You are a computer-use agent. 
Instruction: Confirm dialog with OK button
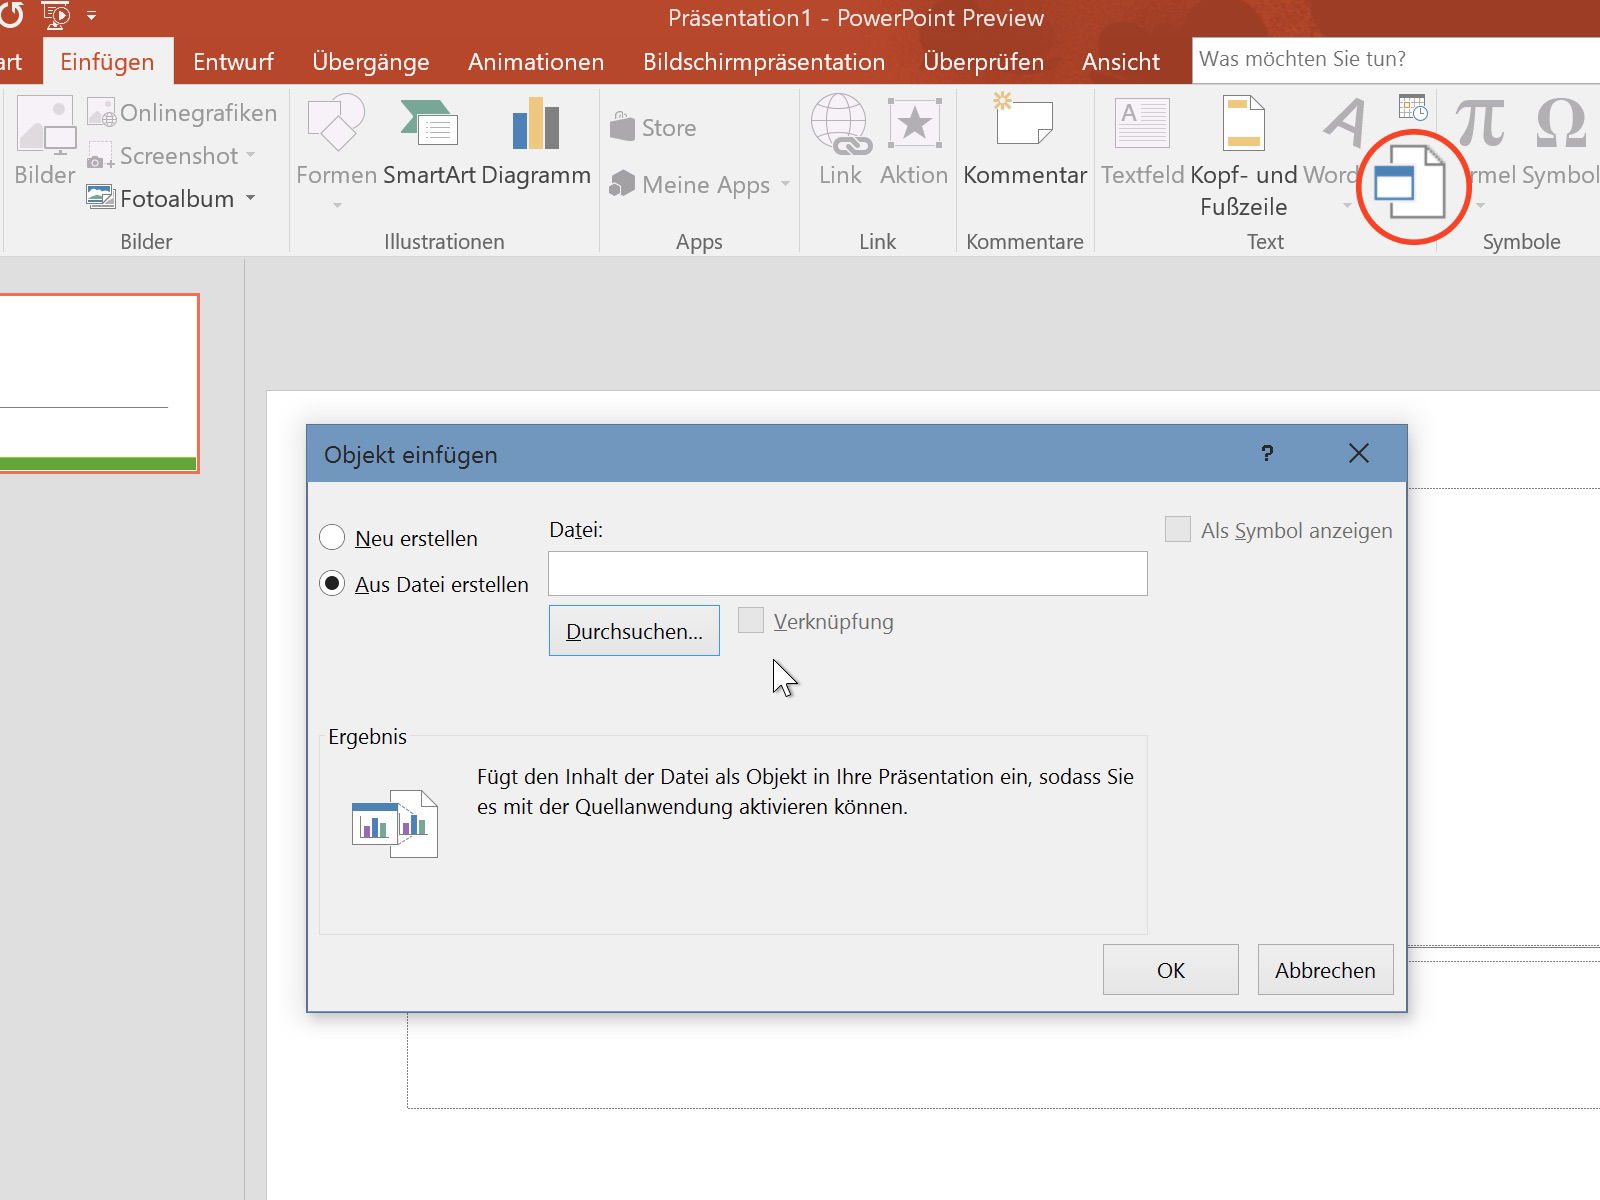[1170, 969]
